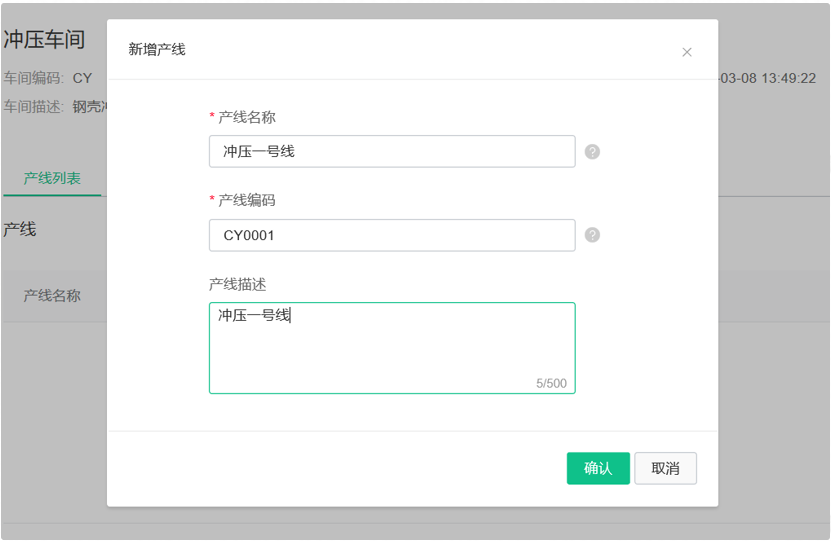The image size is (831, 541).
Task: Select the 新增产线 dialog title
Action: click(157, 49)
